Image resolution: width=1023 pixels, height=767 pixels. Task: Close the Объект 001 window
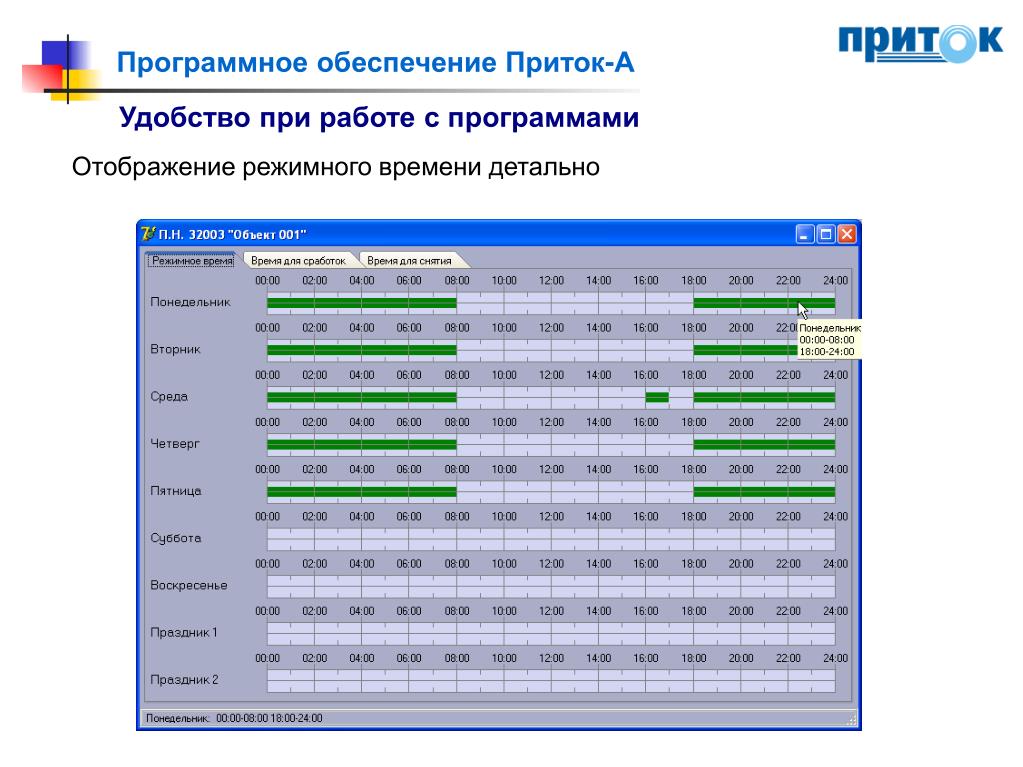click(847, 233)
